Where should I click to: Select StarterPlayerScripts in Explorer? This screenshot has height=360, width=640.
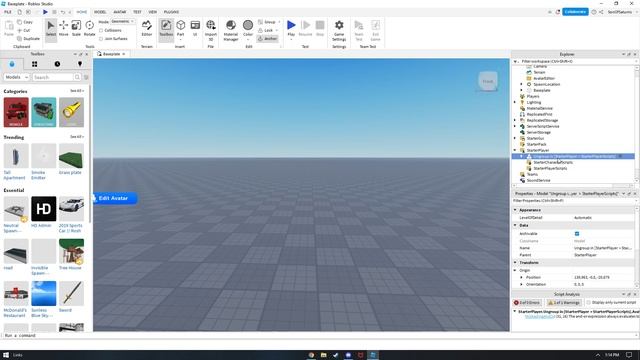click(x=550, y=168)
